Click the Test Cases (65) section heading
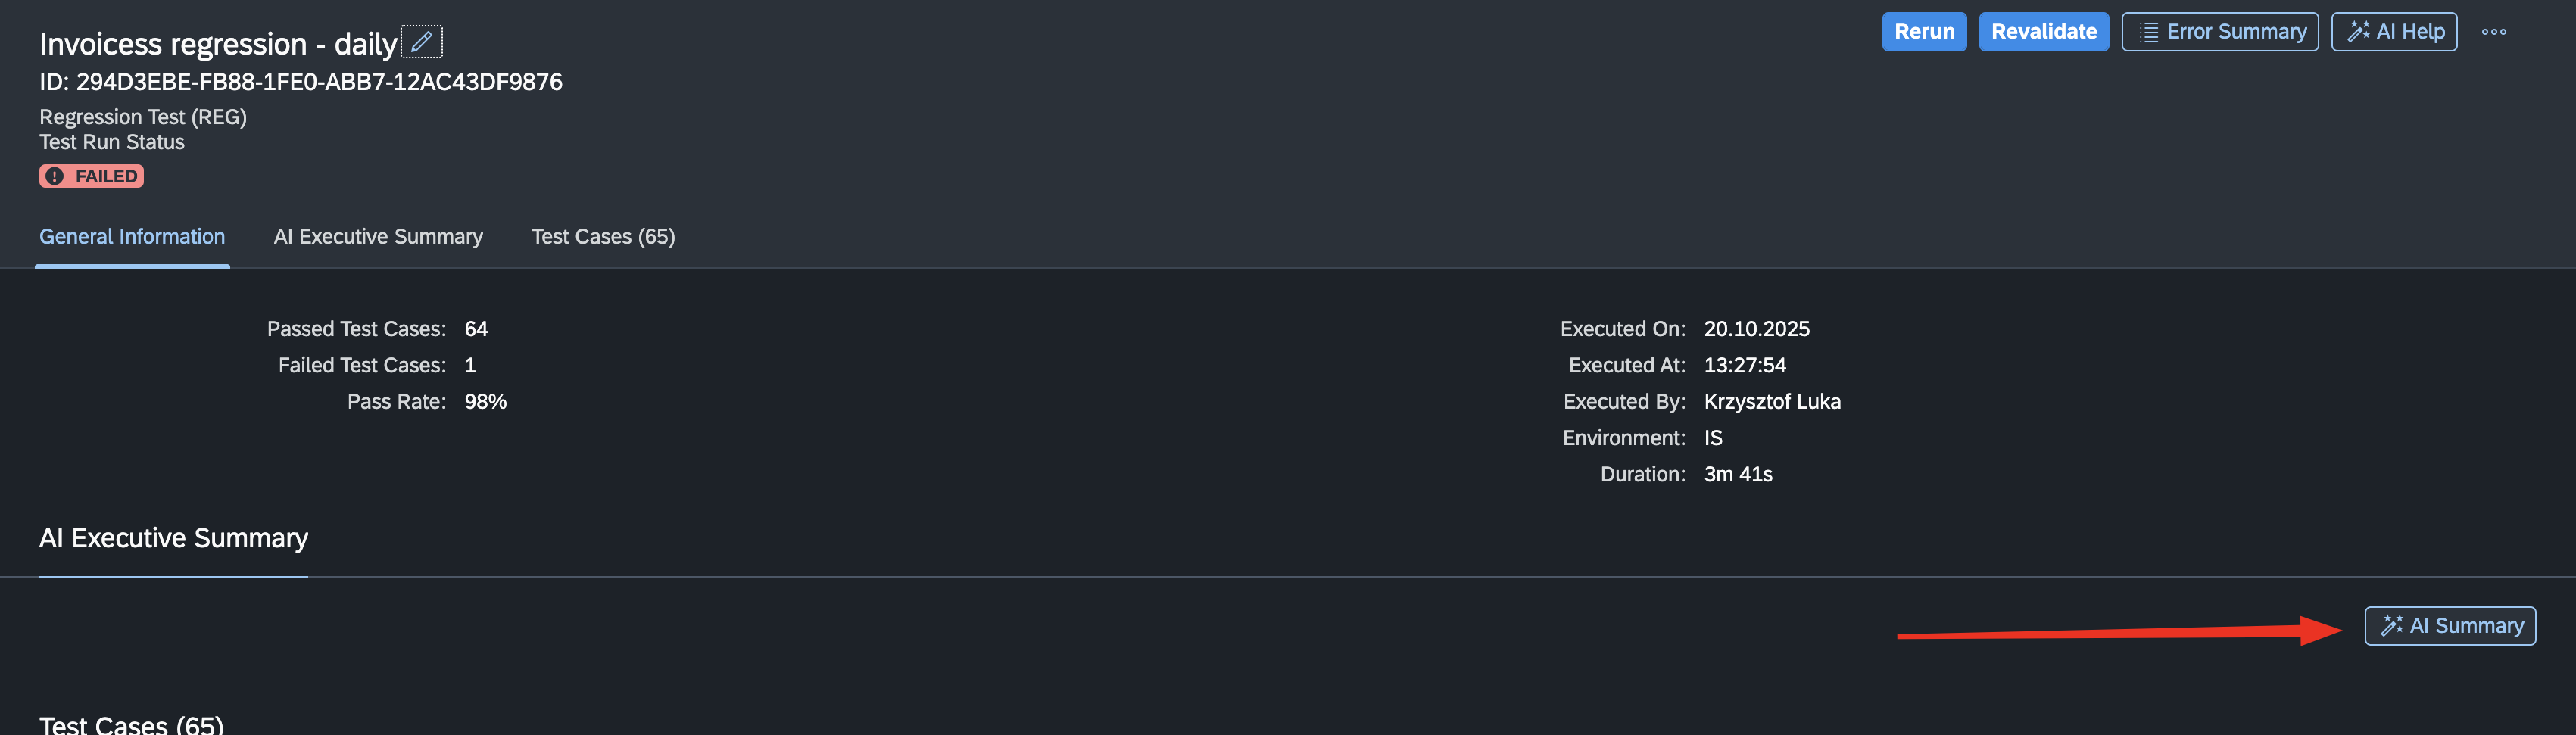2576x735 pixels. coord(131,724)
